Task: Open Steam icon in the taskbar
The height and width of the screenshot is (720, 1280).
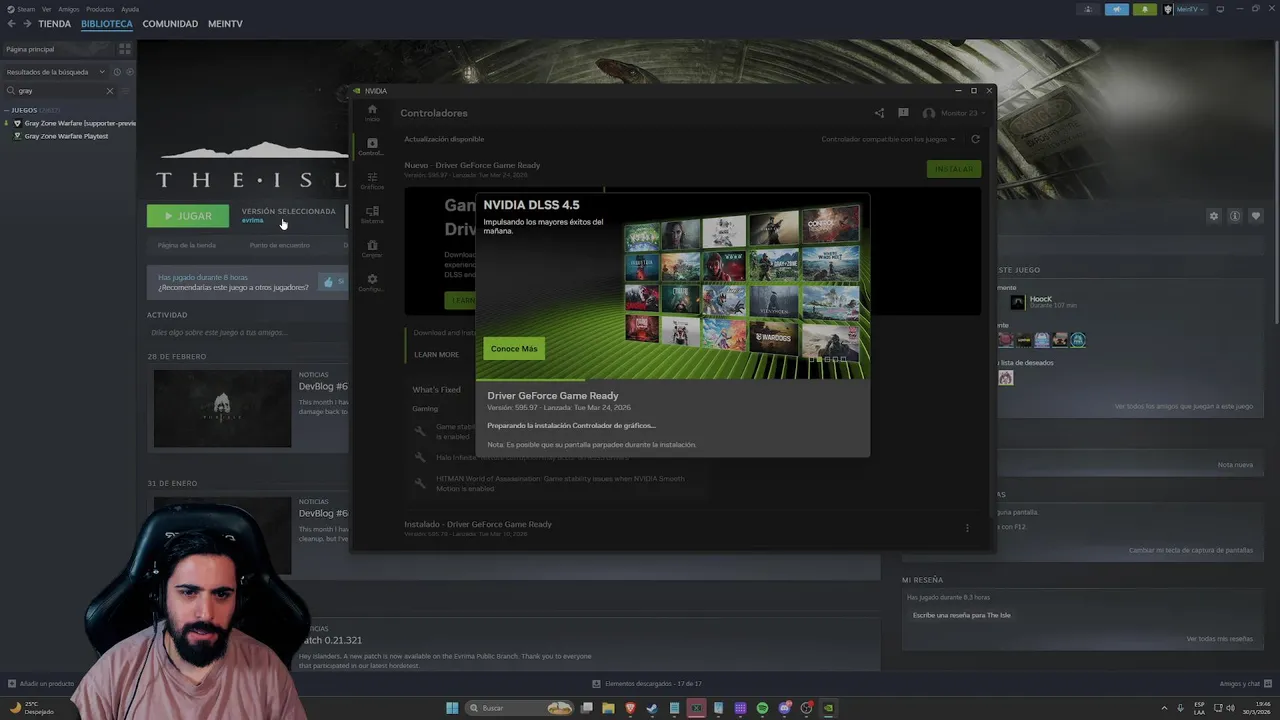Action: (x=652, y=708)
